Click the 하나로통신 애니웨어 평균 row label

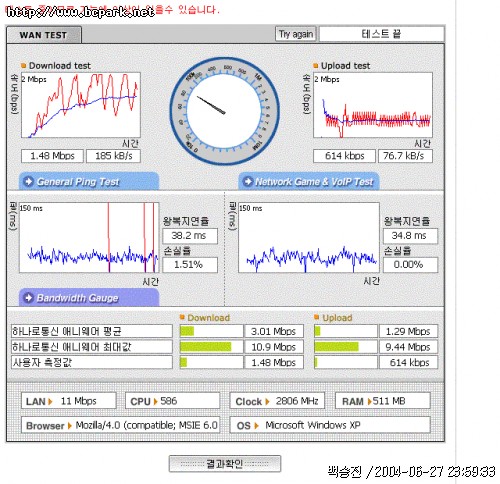[x=92, y=331]
